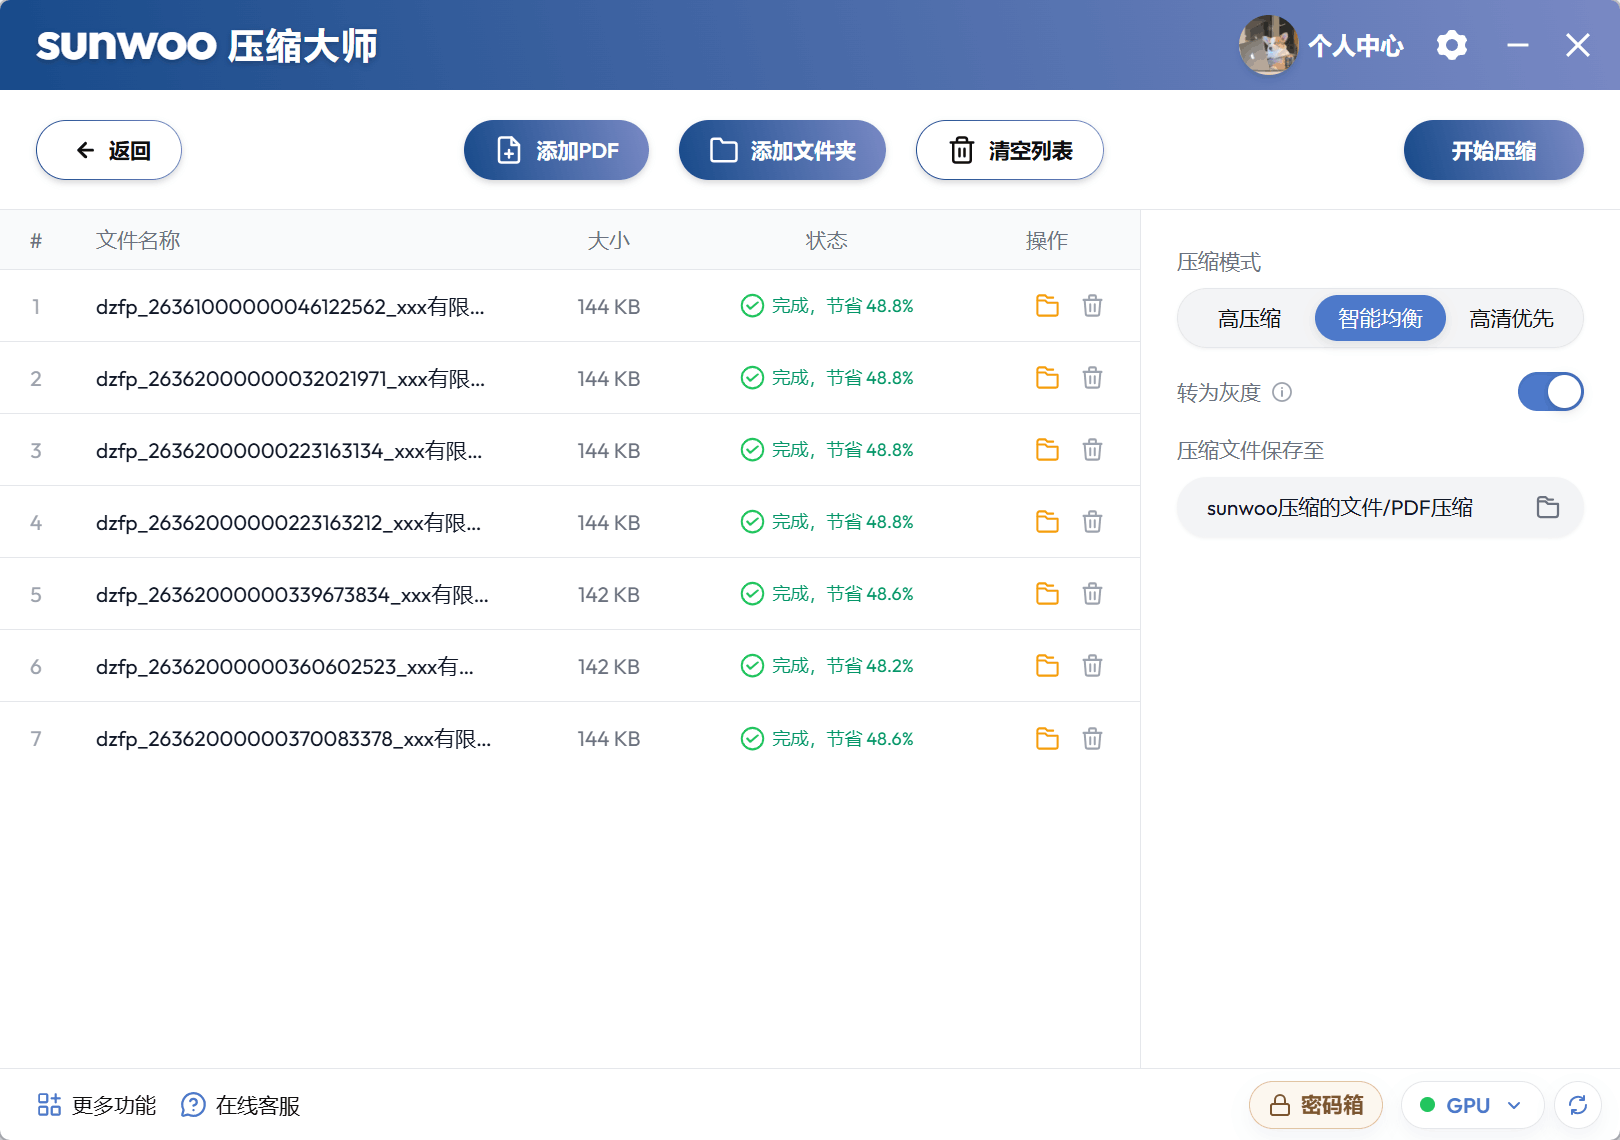Open folder for file ending 032021971

coord(1047,378)
